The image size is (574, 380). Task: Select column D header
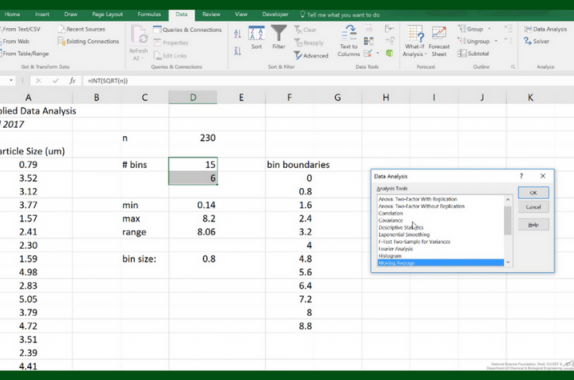pos(193,97)
